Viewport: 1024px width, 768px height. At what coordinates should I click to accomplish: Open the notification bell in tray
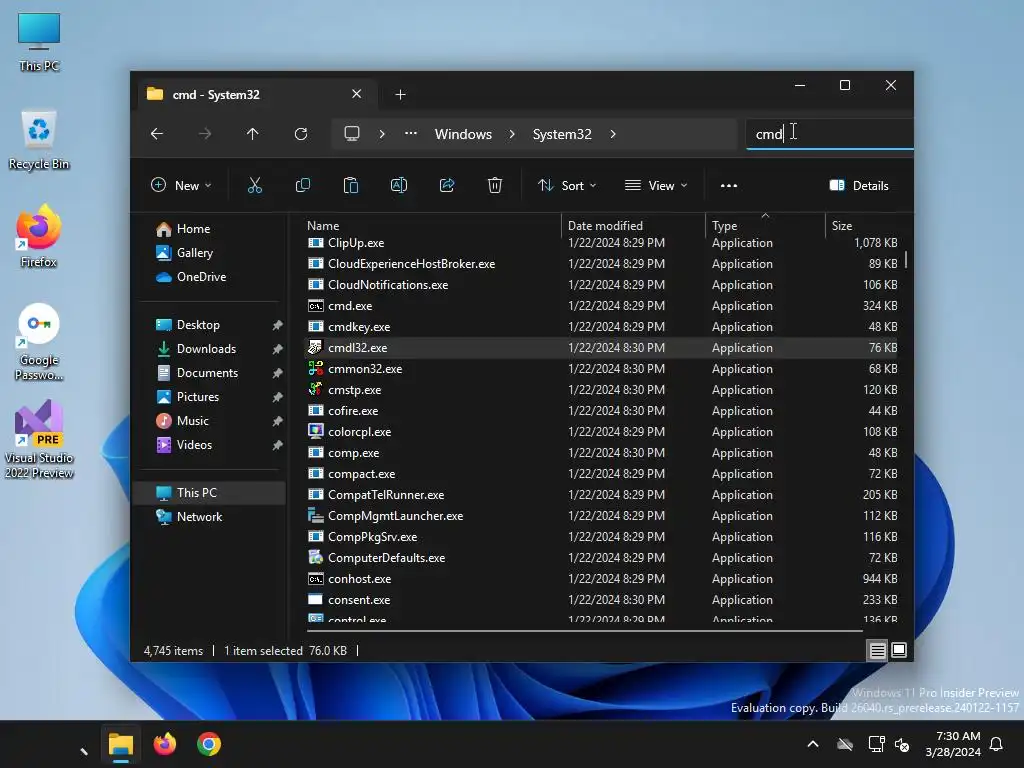997,744
